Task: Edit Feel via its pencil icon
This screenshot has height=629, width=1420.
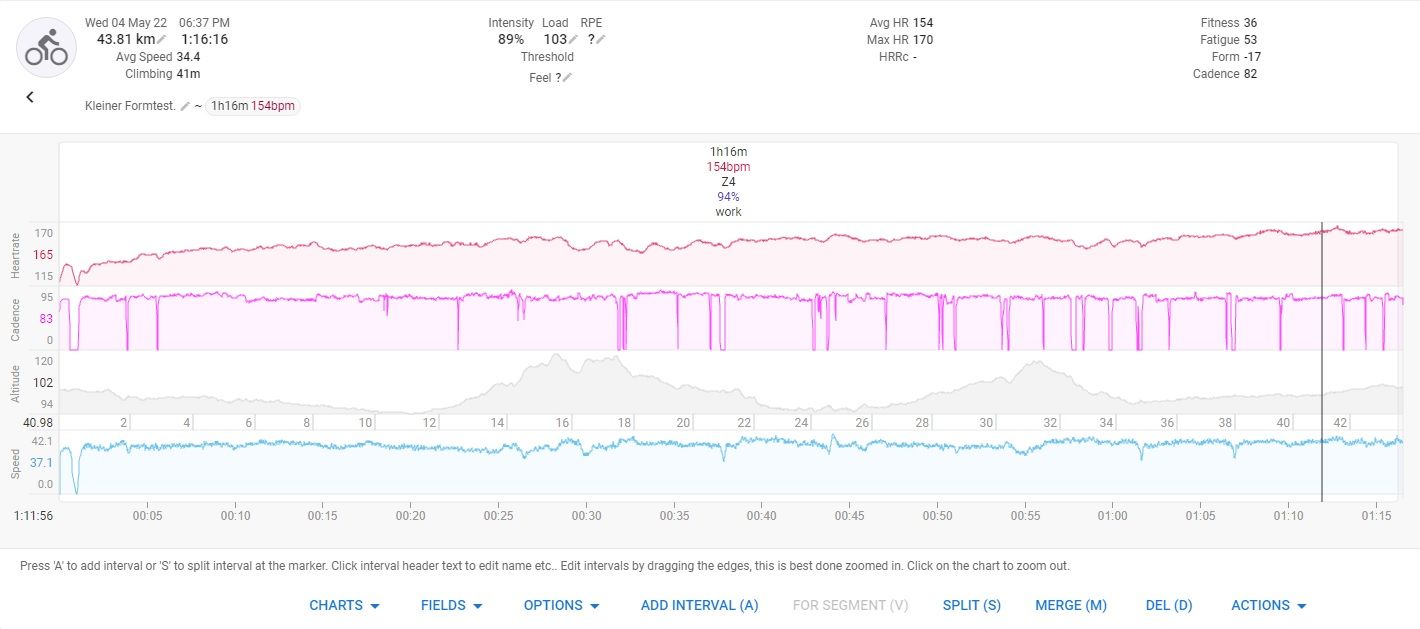Action: (x=567, y=78)
